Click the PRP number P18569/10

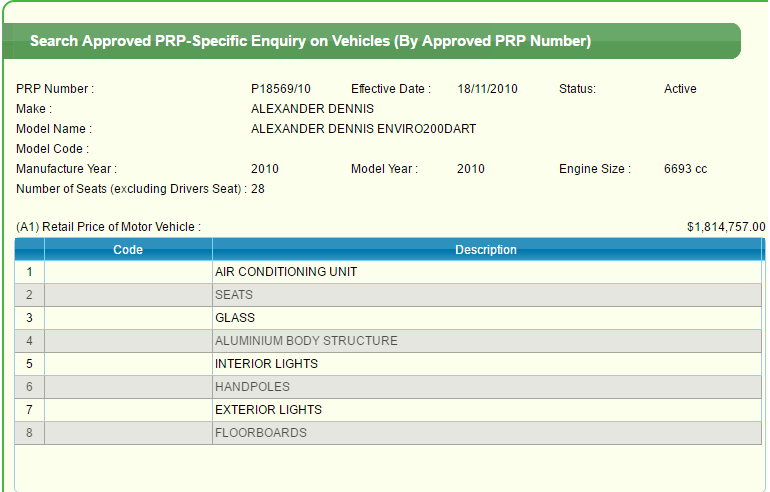coord(281,89)
